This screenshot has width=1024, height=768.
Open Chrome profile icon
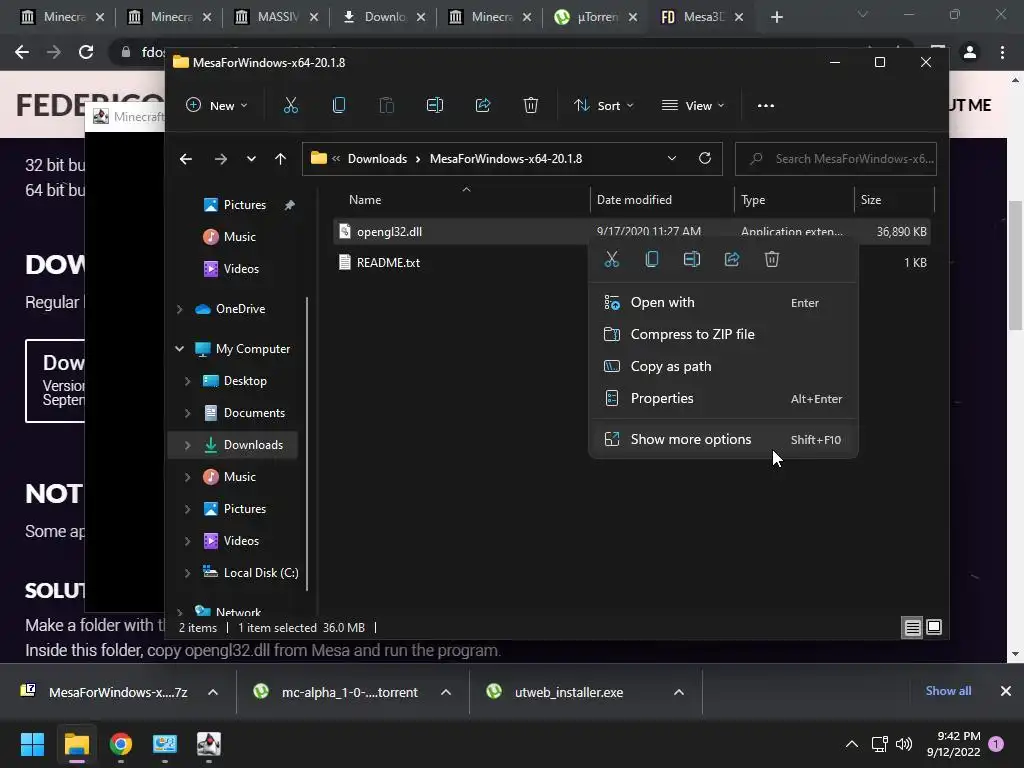pyautogui.click(x=970, y=52)
